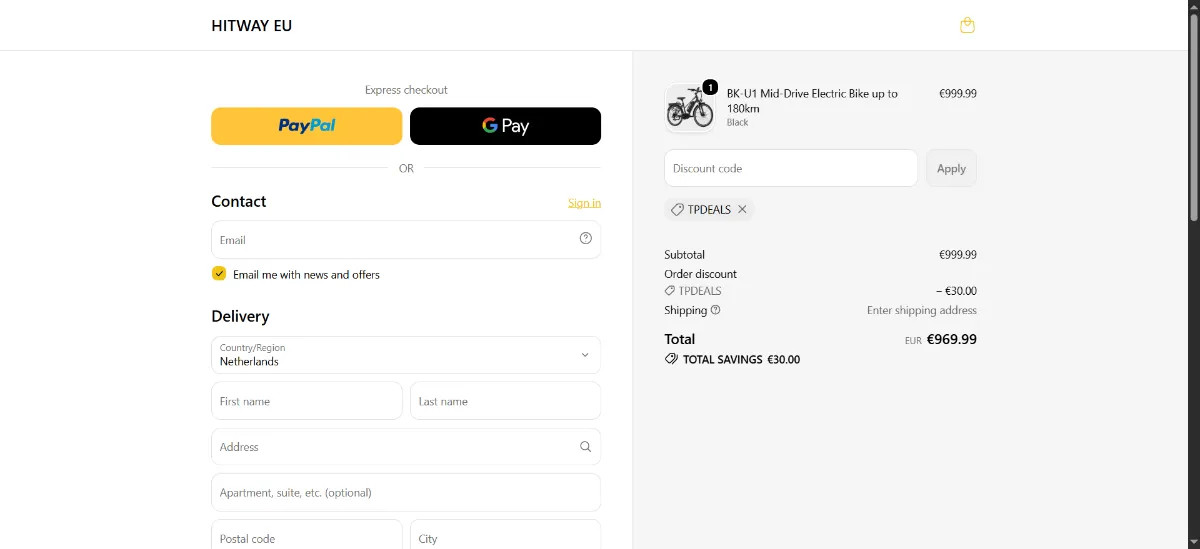Click the − €30.00 discount amount

tap(956, 291)
